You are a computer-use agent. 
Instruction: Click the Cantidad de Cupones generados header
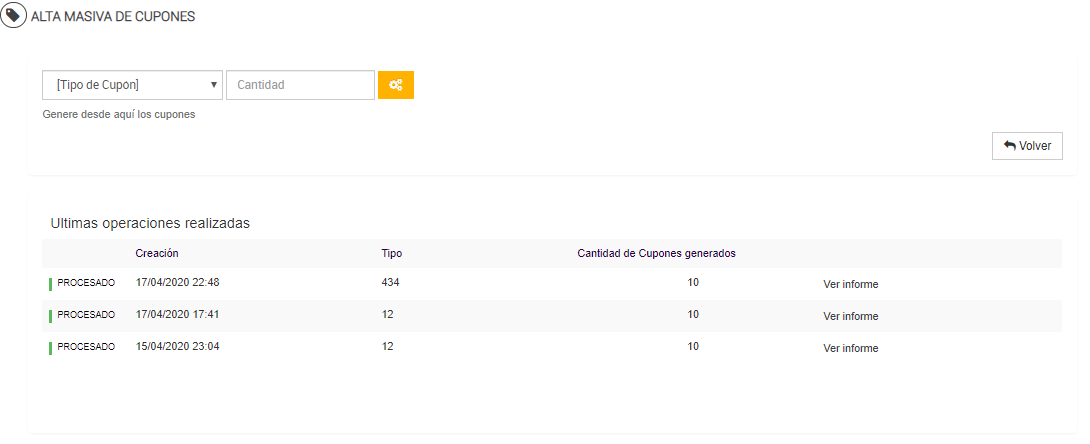656,253
